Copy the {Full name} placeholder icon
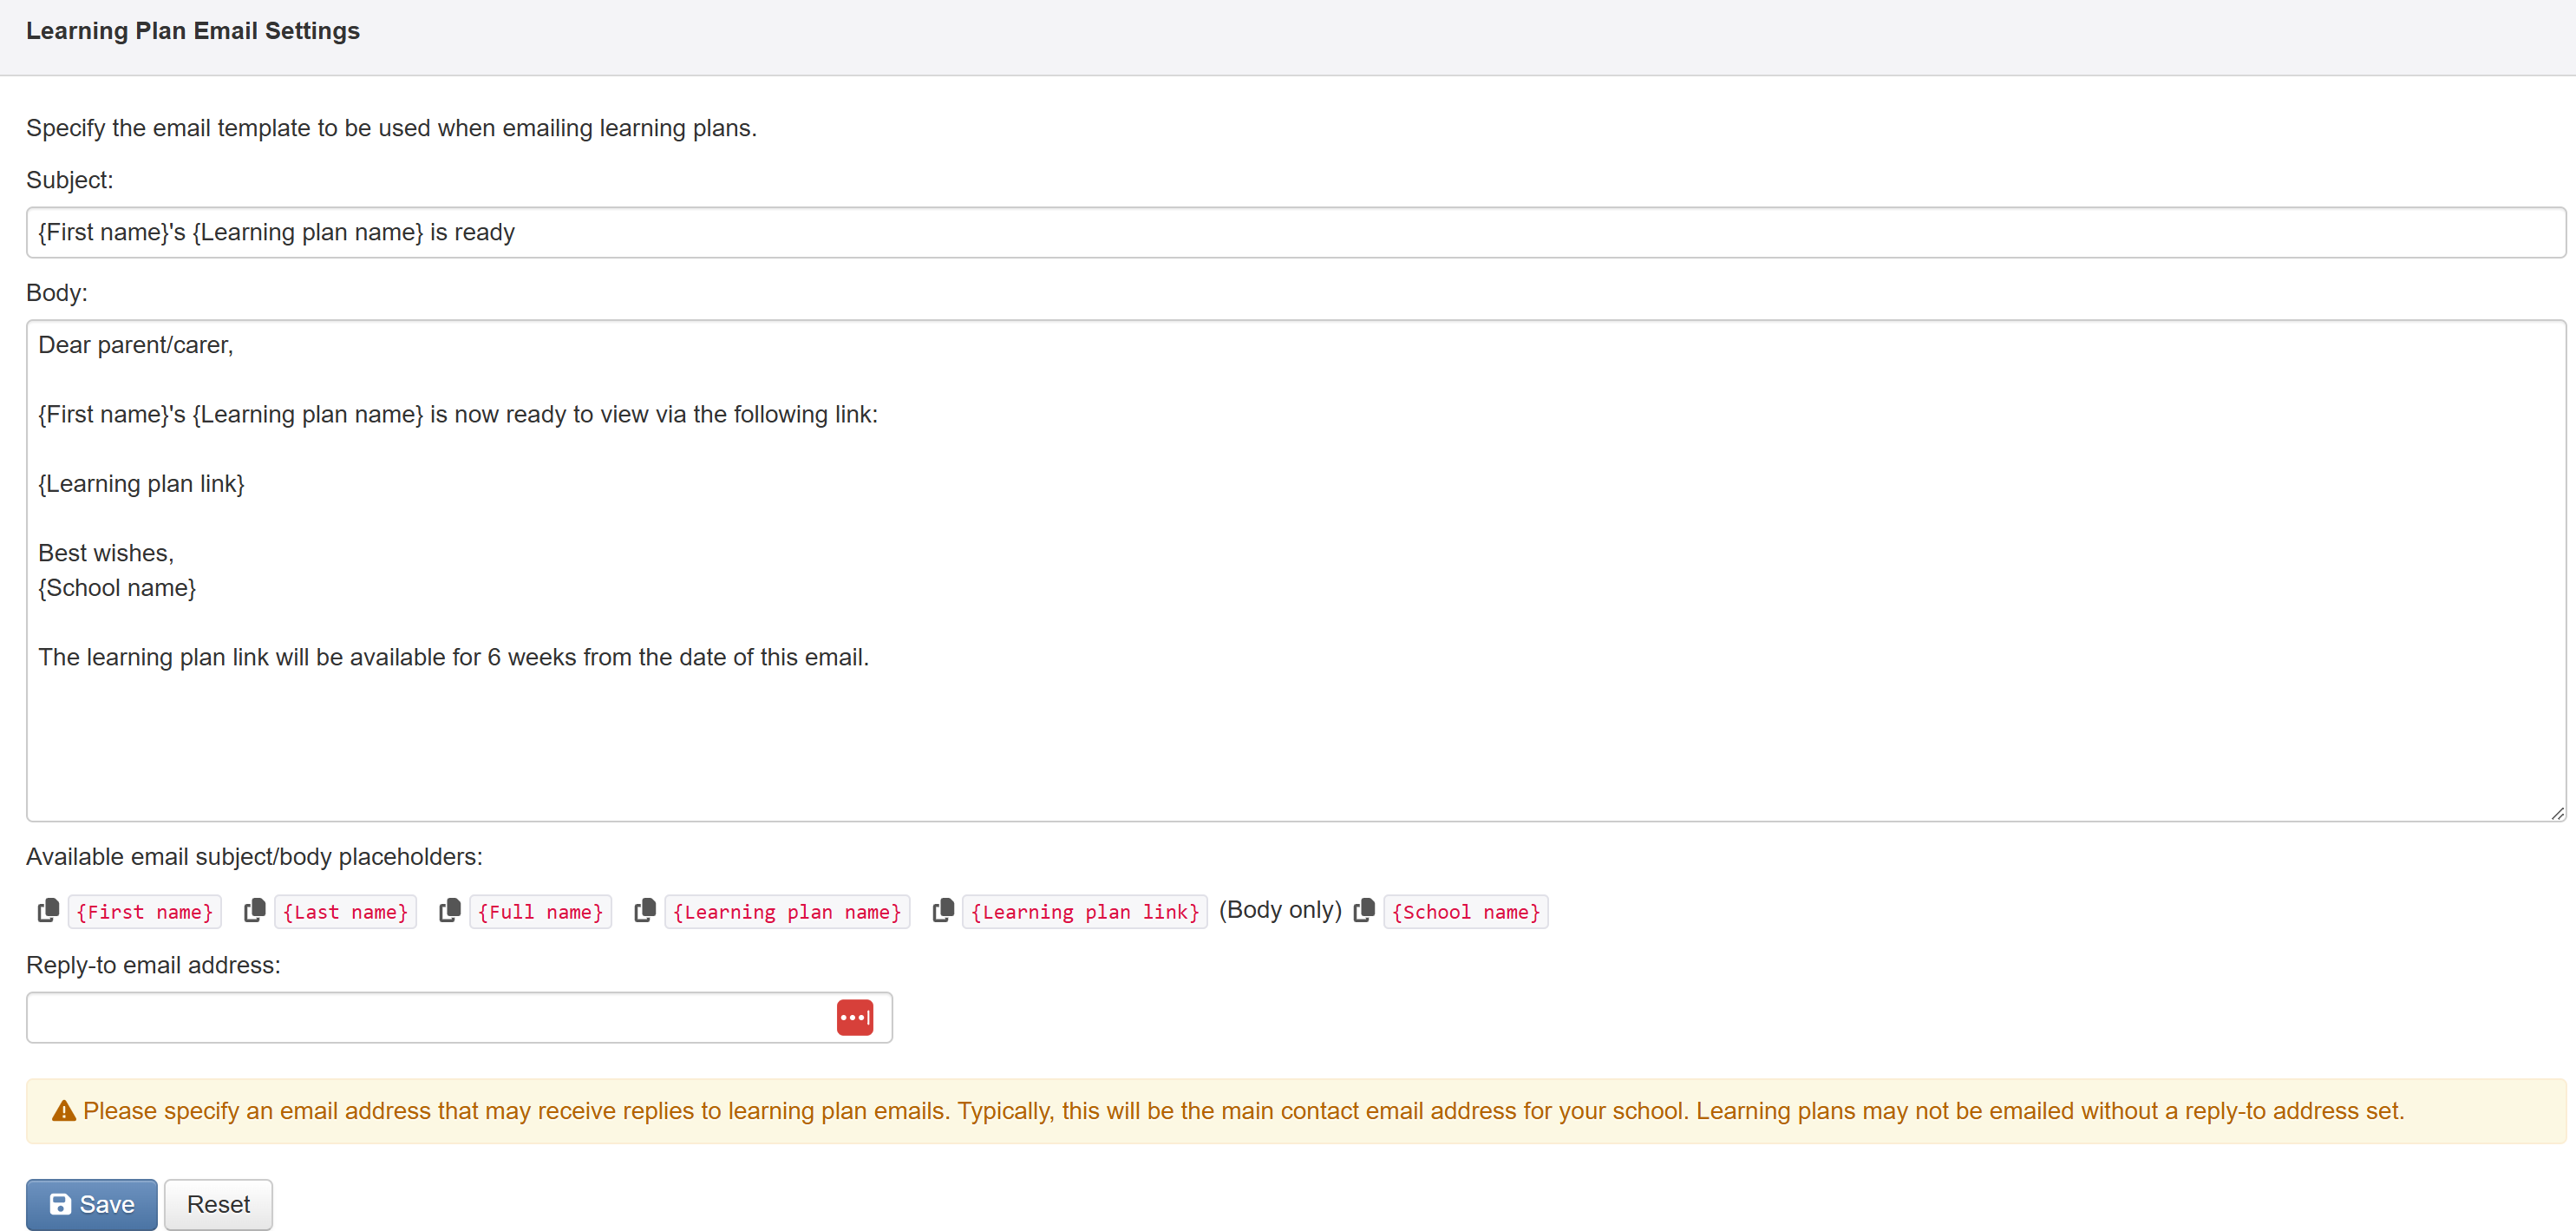The width and height of the screenshot is (2576, 1231). click(x=450, y=910)
